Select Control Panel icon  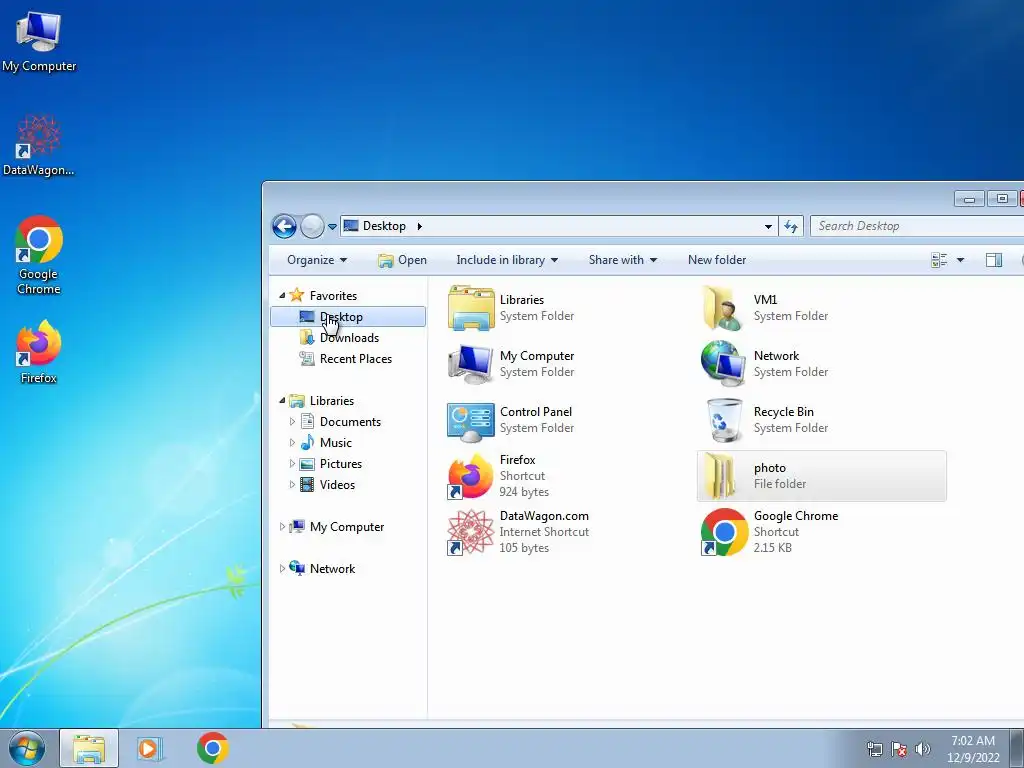pyautogui.click(x=470, y=420)
